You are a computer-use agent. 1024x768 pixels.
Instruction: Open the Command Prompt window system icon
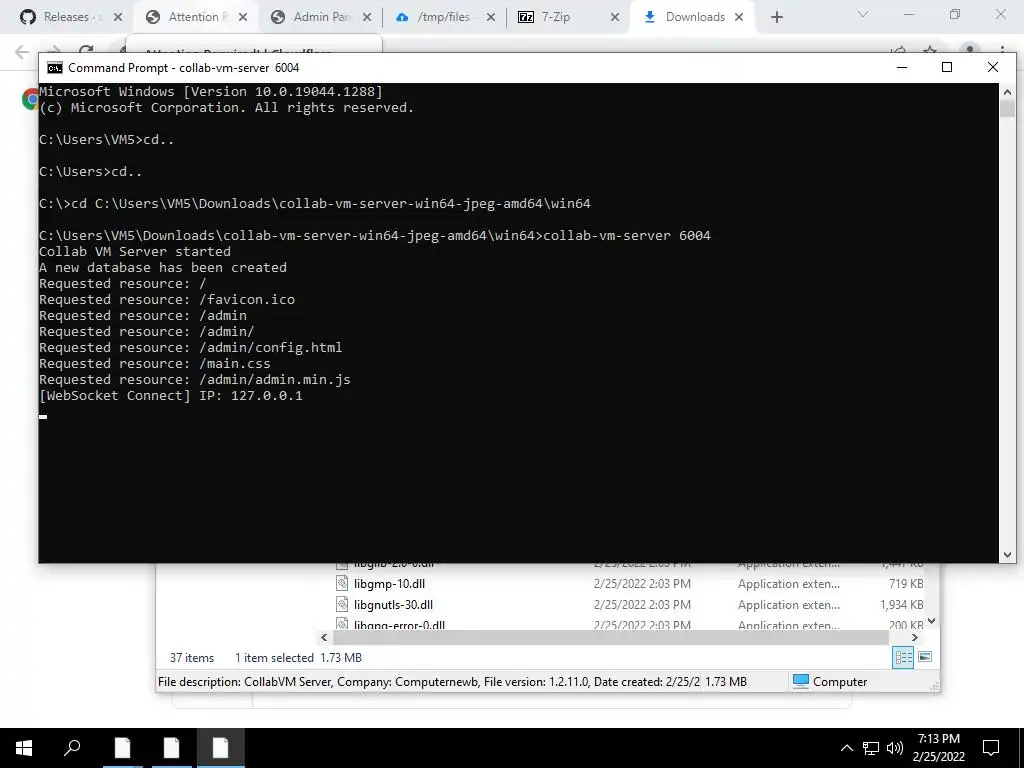click(55, 68)
